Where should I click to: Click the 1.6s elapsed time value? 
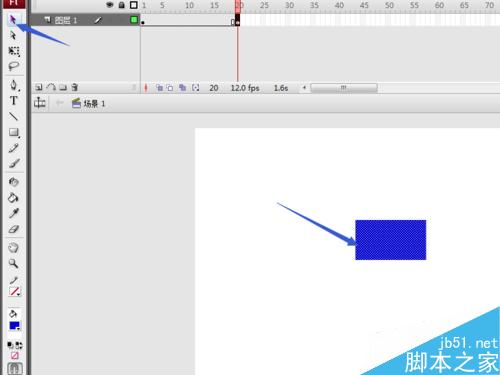pos(281,88)
